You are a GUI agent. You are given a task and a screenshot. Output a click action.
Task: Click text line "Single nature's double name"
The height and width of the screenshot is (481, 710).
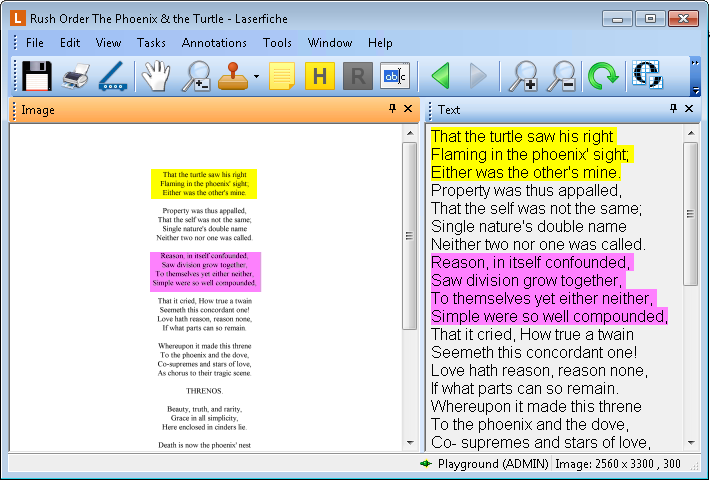(x=529, y=226)
